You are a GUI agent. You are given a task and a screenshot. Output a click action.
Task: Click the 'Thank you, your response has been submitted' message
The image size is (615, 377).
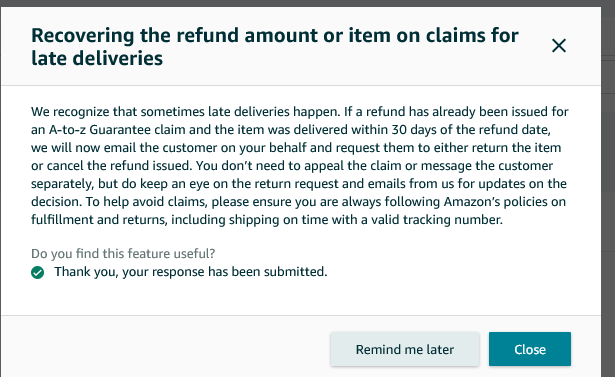tap(191, 271)
